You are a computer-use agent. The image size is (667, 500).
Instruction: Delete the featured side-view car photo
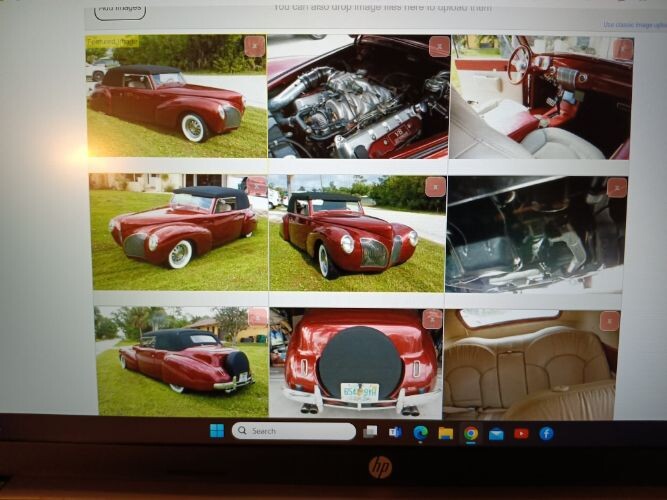(x=254, y=46)
